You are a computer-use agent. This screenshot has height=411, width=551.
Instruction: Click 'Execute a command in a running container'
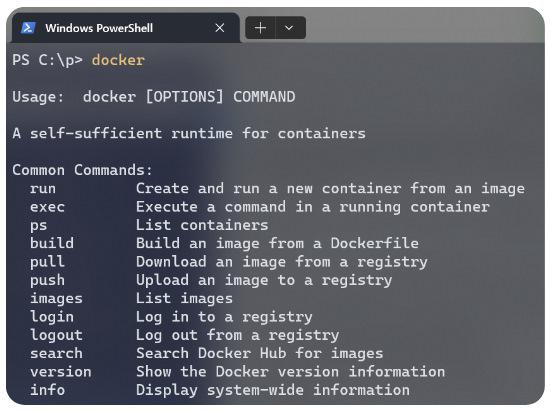(313, 207)
